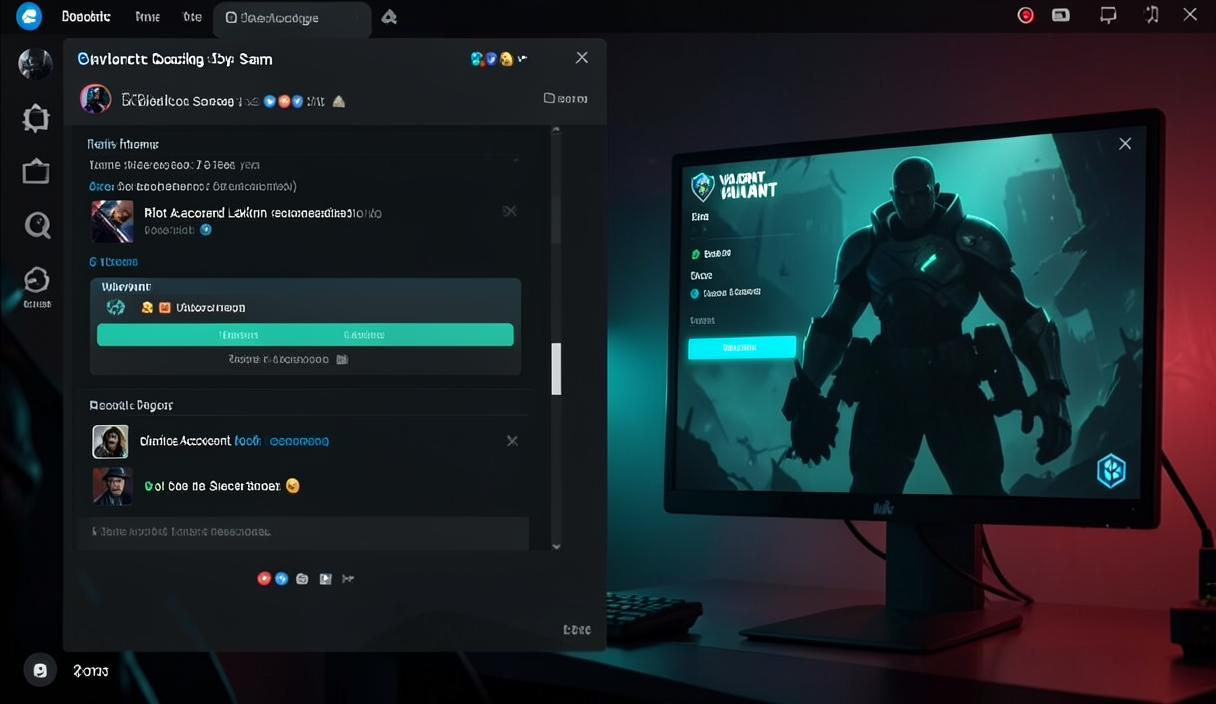Click the yellow emoji icon in the card
This screenshot has height=704, width=1216.
[148, 308]
